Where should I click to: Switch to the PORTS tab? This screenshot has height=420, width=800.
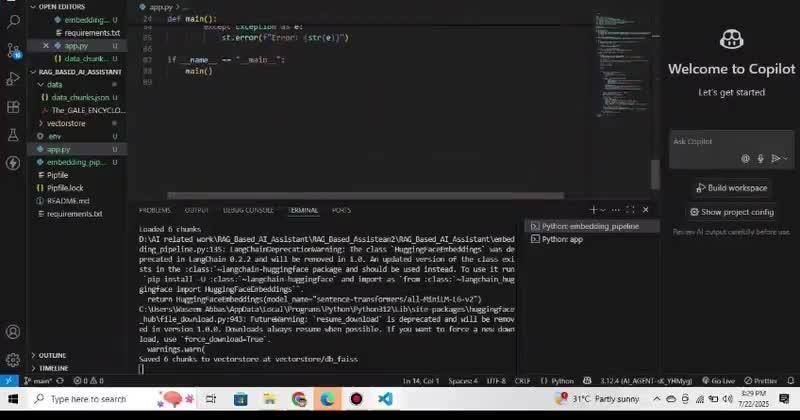click(x=341, y=210)
